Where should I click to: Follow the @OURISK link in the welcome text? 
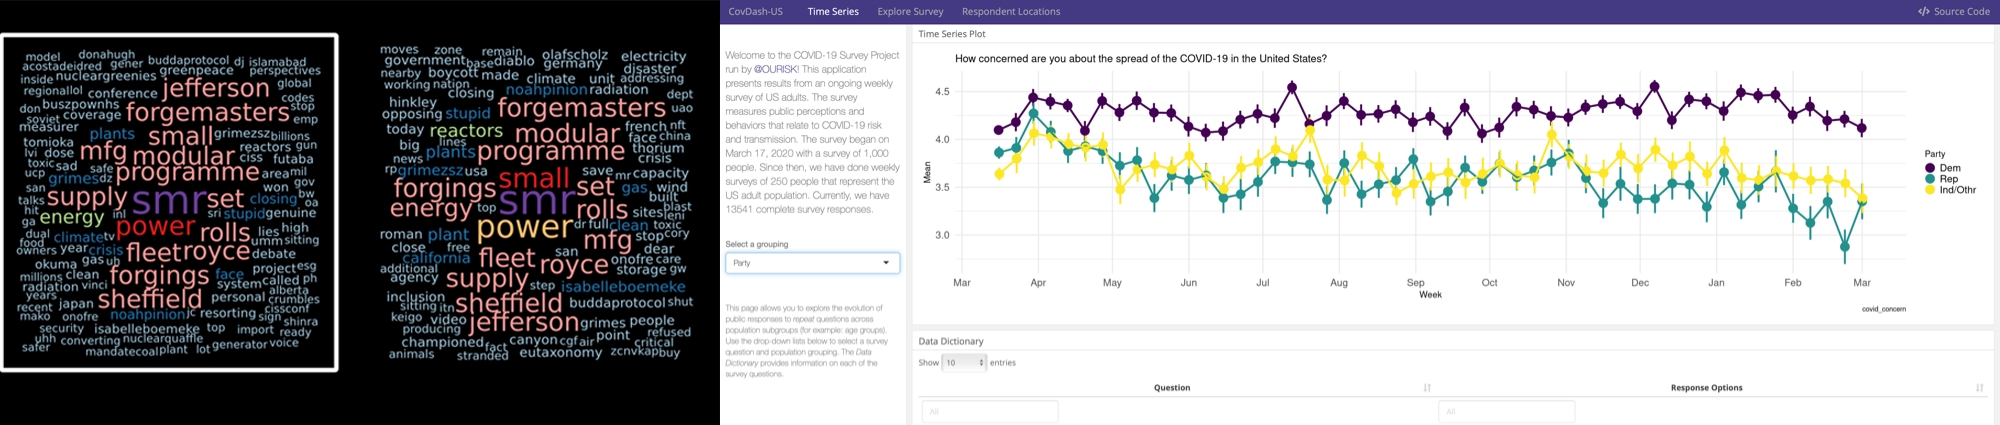(x=776, y=70)
